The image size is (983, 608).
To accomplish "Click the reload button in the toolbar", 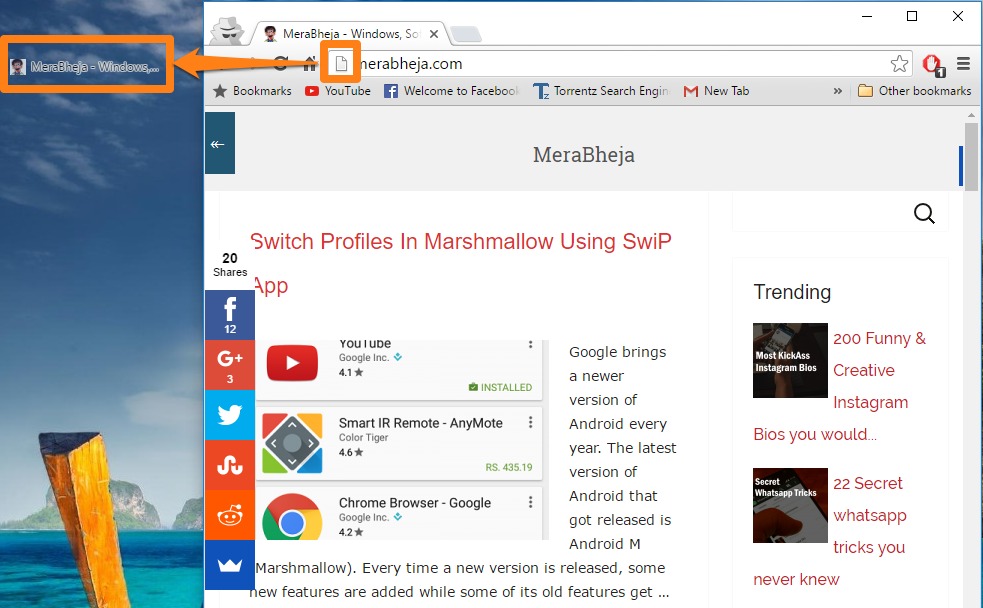I will click(280, 63).
